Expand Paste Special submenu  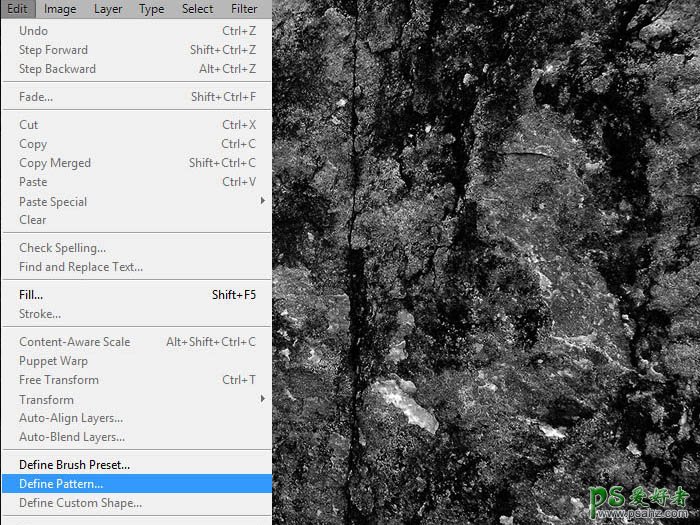[137, 201]
